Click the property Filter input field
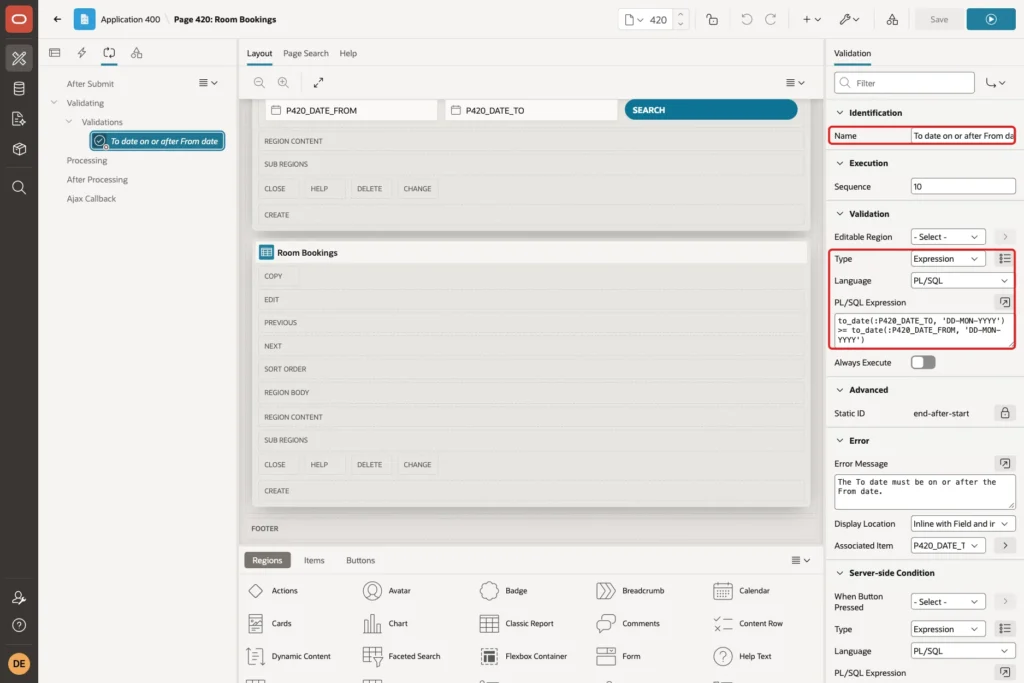This screenshot has width=1024, height=683. click(x=904, y=83)
